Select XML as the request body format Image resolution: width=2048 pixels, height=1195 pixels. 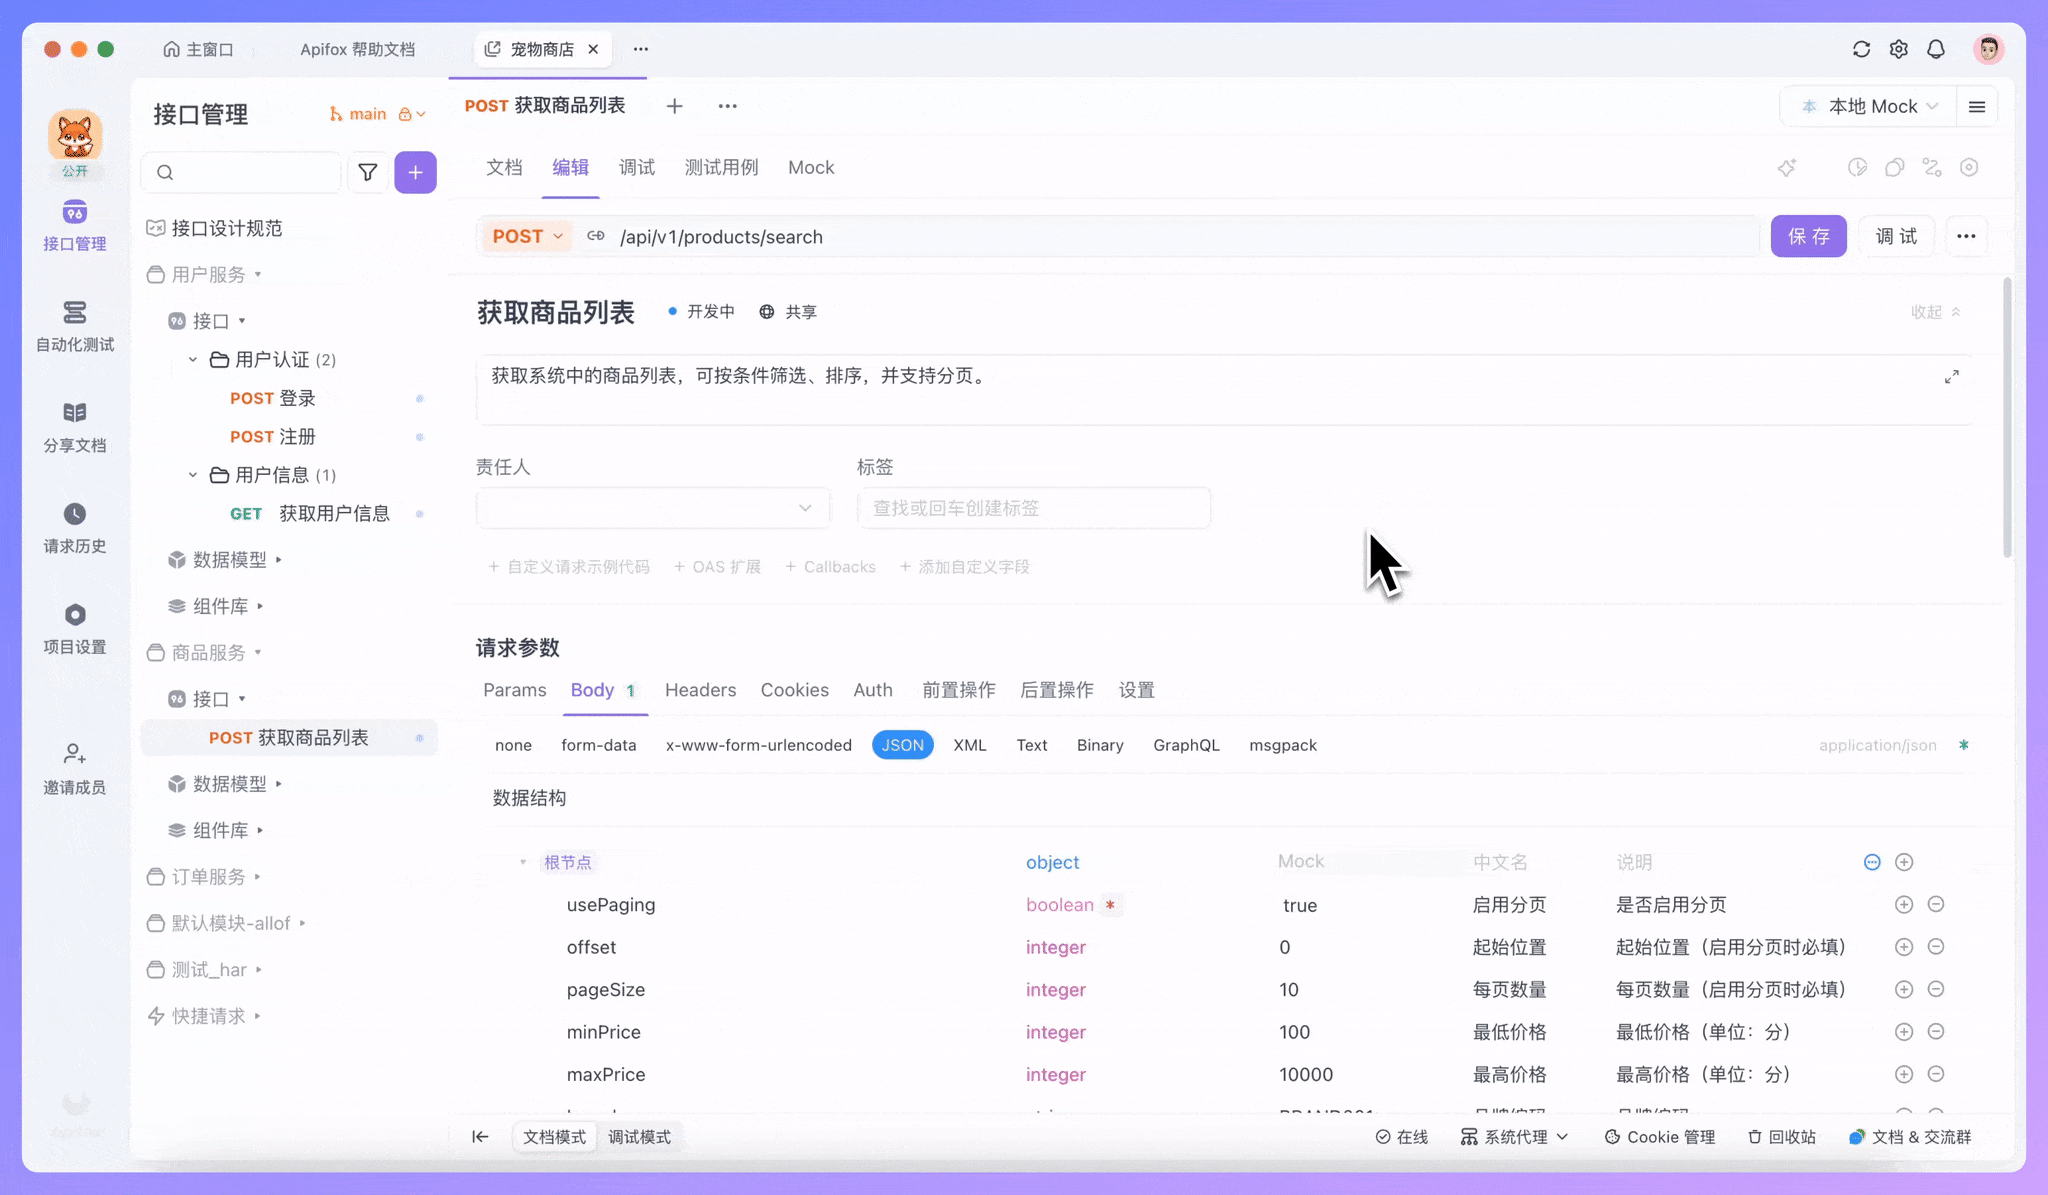coord(969,745)
